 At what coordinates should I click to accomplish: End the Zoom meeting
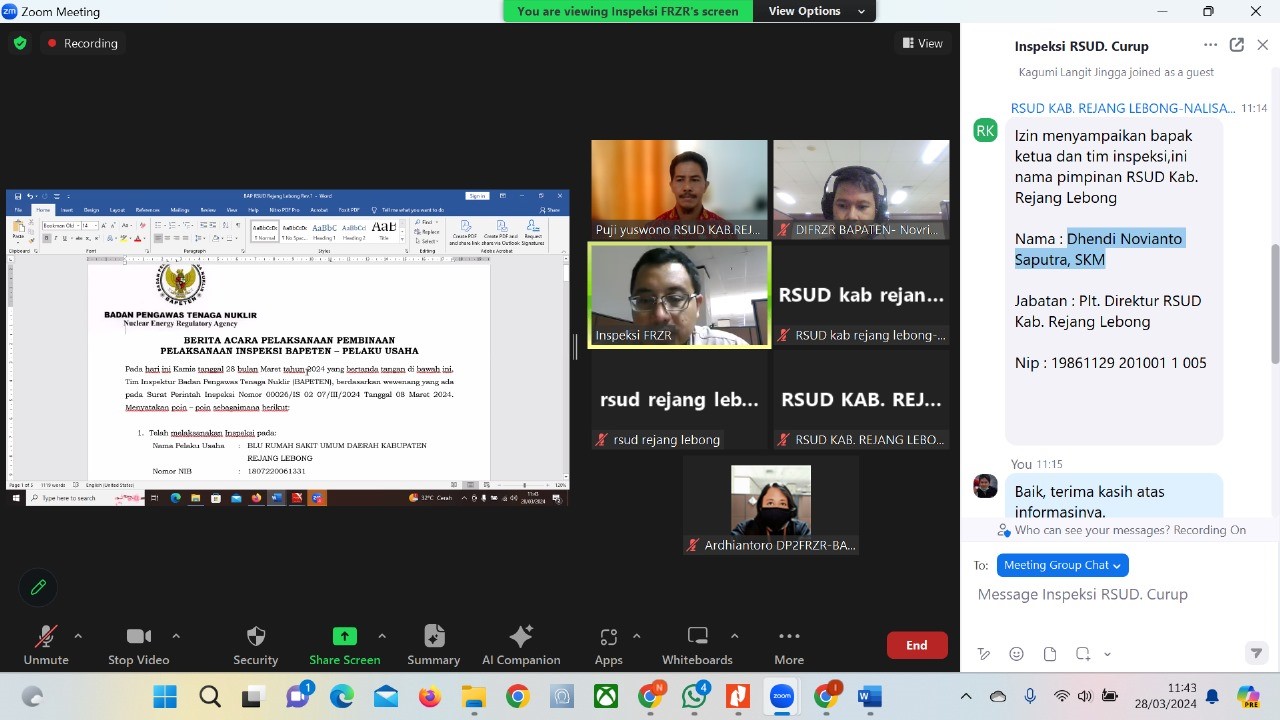(917, 645)
